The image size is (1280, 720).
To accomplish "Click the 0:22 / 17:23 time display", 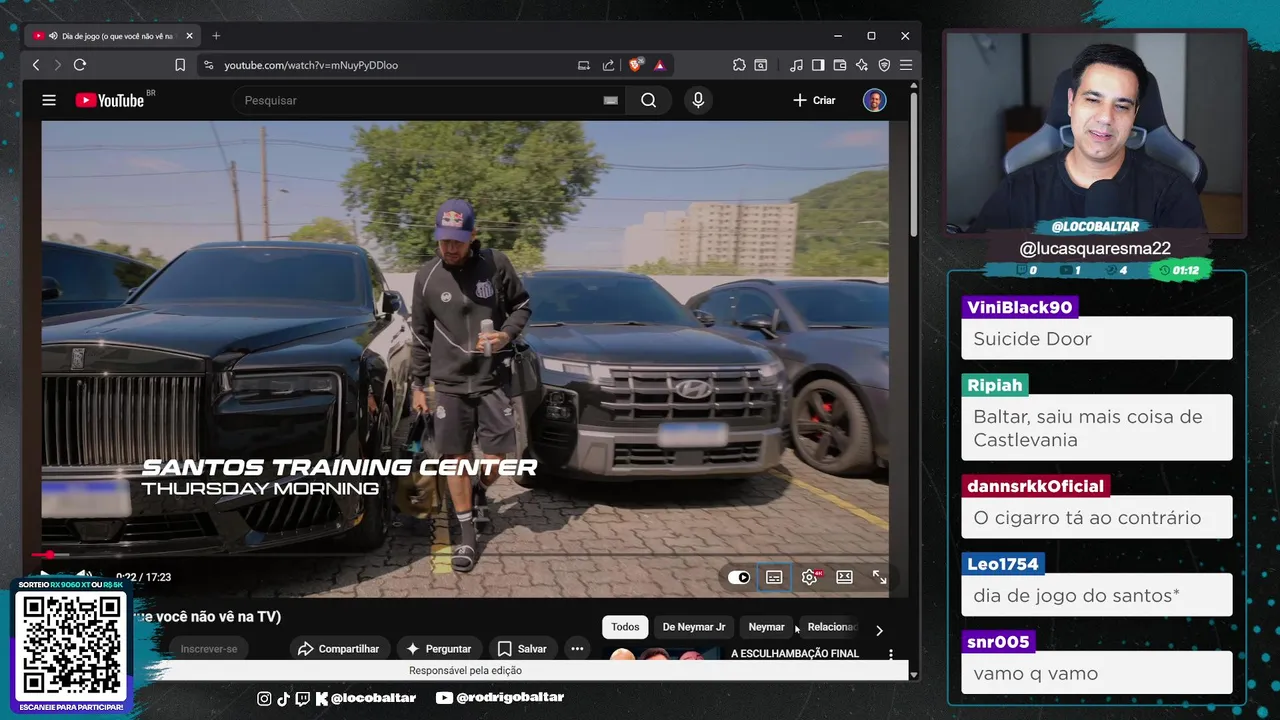I will [x=143, y=577].
